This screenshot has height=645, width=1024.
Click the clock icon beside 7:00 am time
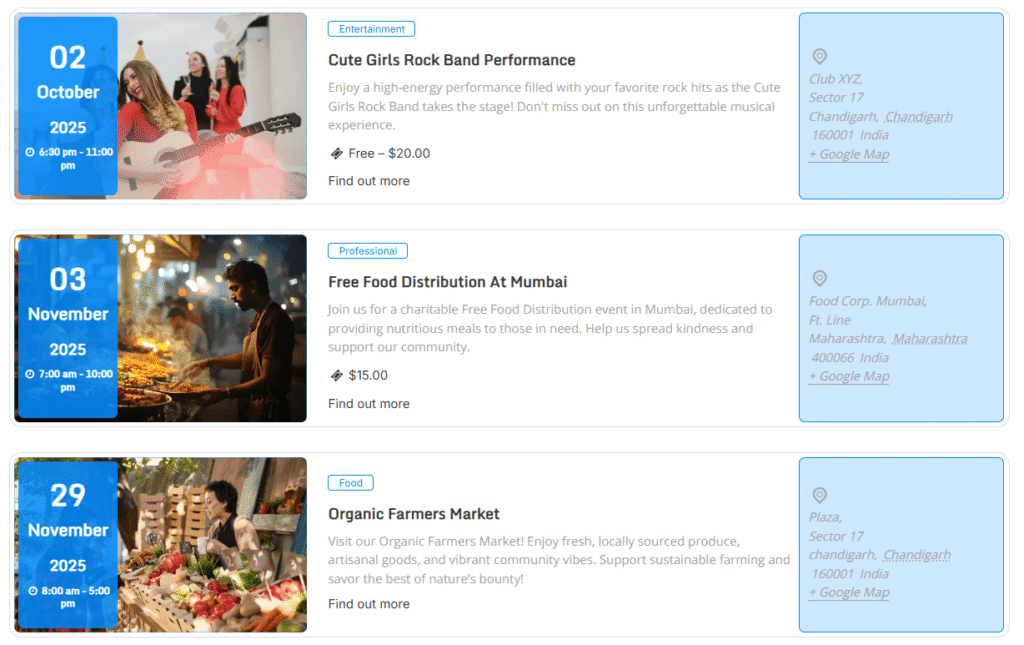(30, 375)
